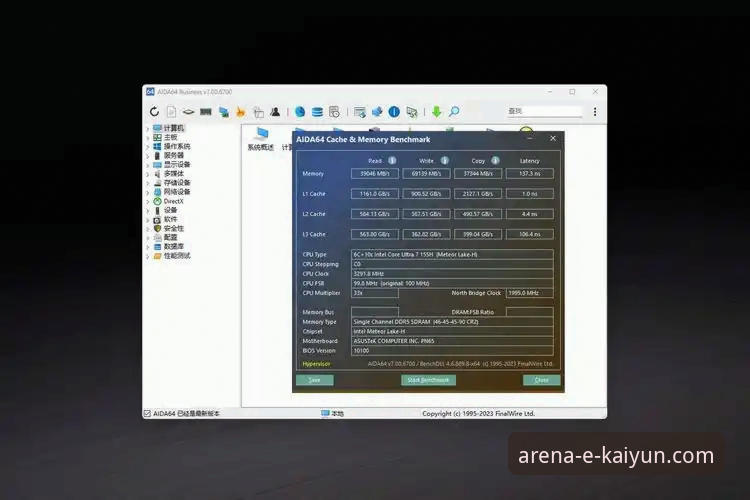Screen dimensions: 750x500
Task: Click info icon next to Write column
Action: click(x=445, y=161)
